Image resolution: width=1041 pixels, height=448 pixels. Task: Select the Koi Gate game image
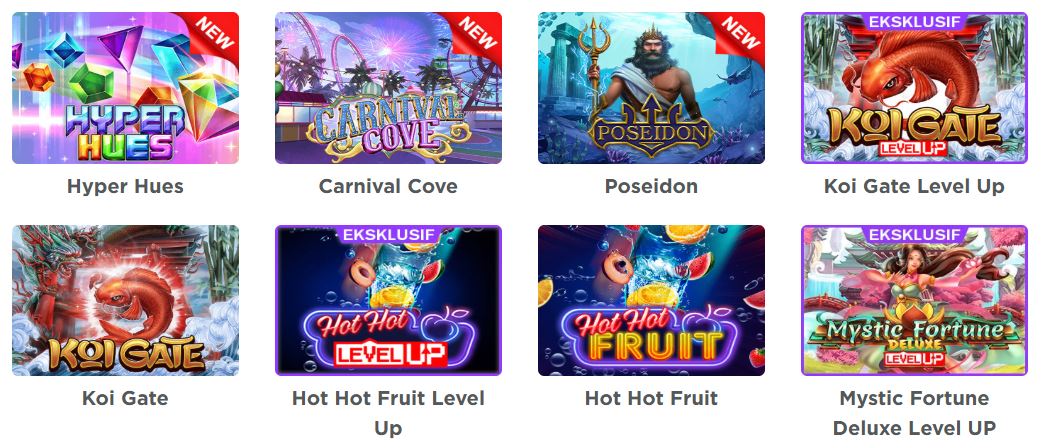(x=125, y=301)
